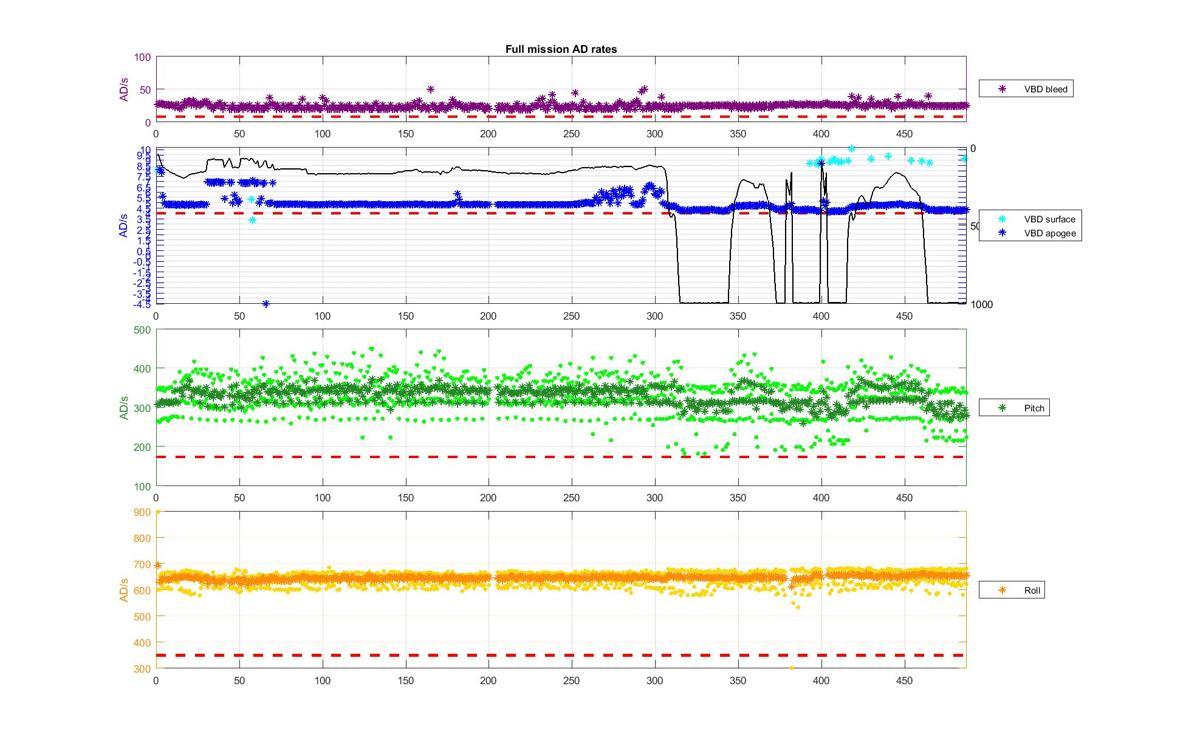This screenshot has height=751, width=1200.
Task: Click the red dashed threshold line in VBD bleed plot
Action: pyautogui.click(x=560, y=117)
